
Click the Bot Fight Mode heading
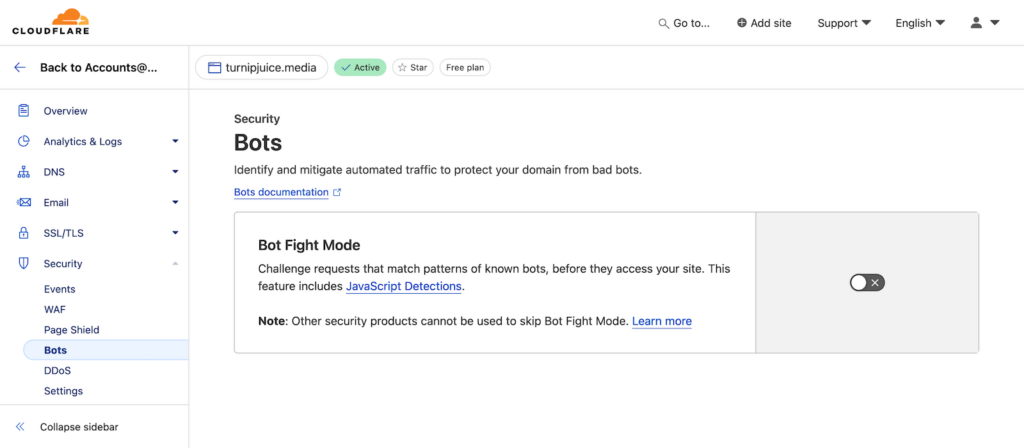(x=310, y=246)
